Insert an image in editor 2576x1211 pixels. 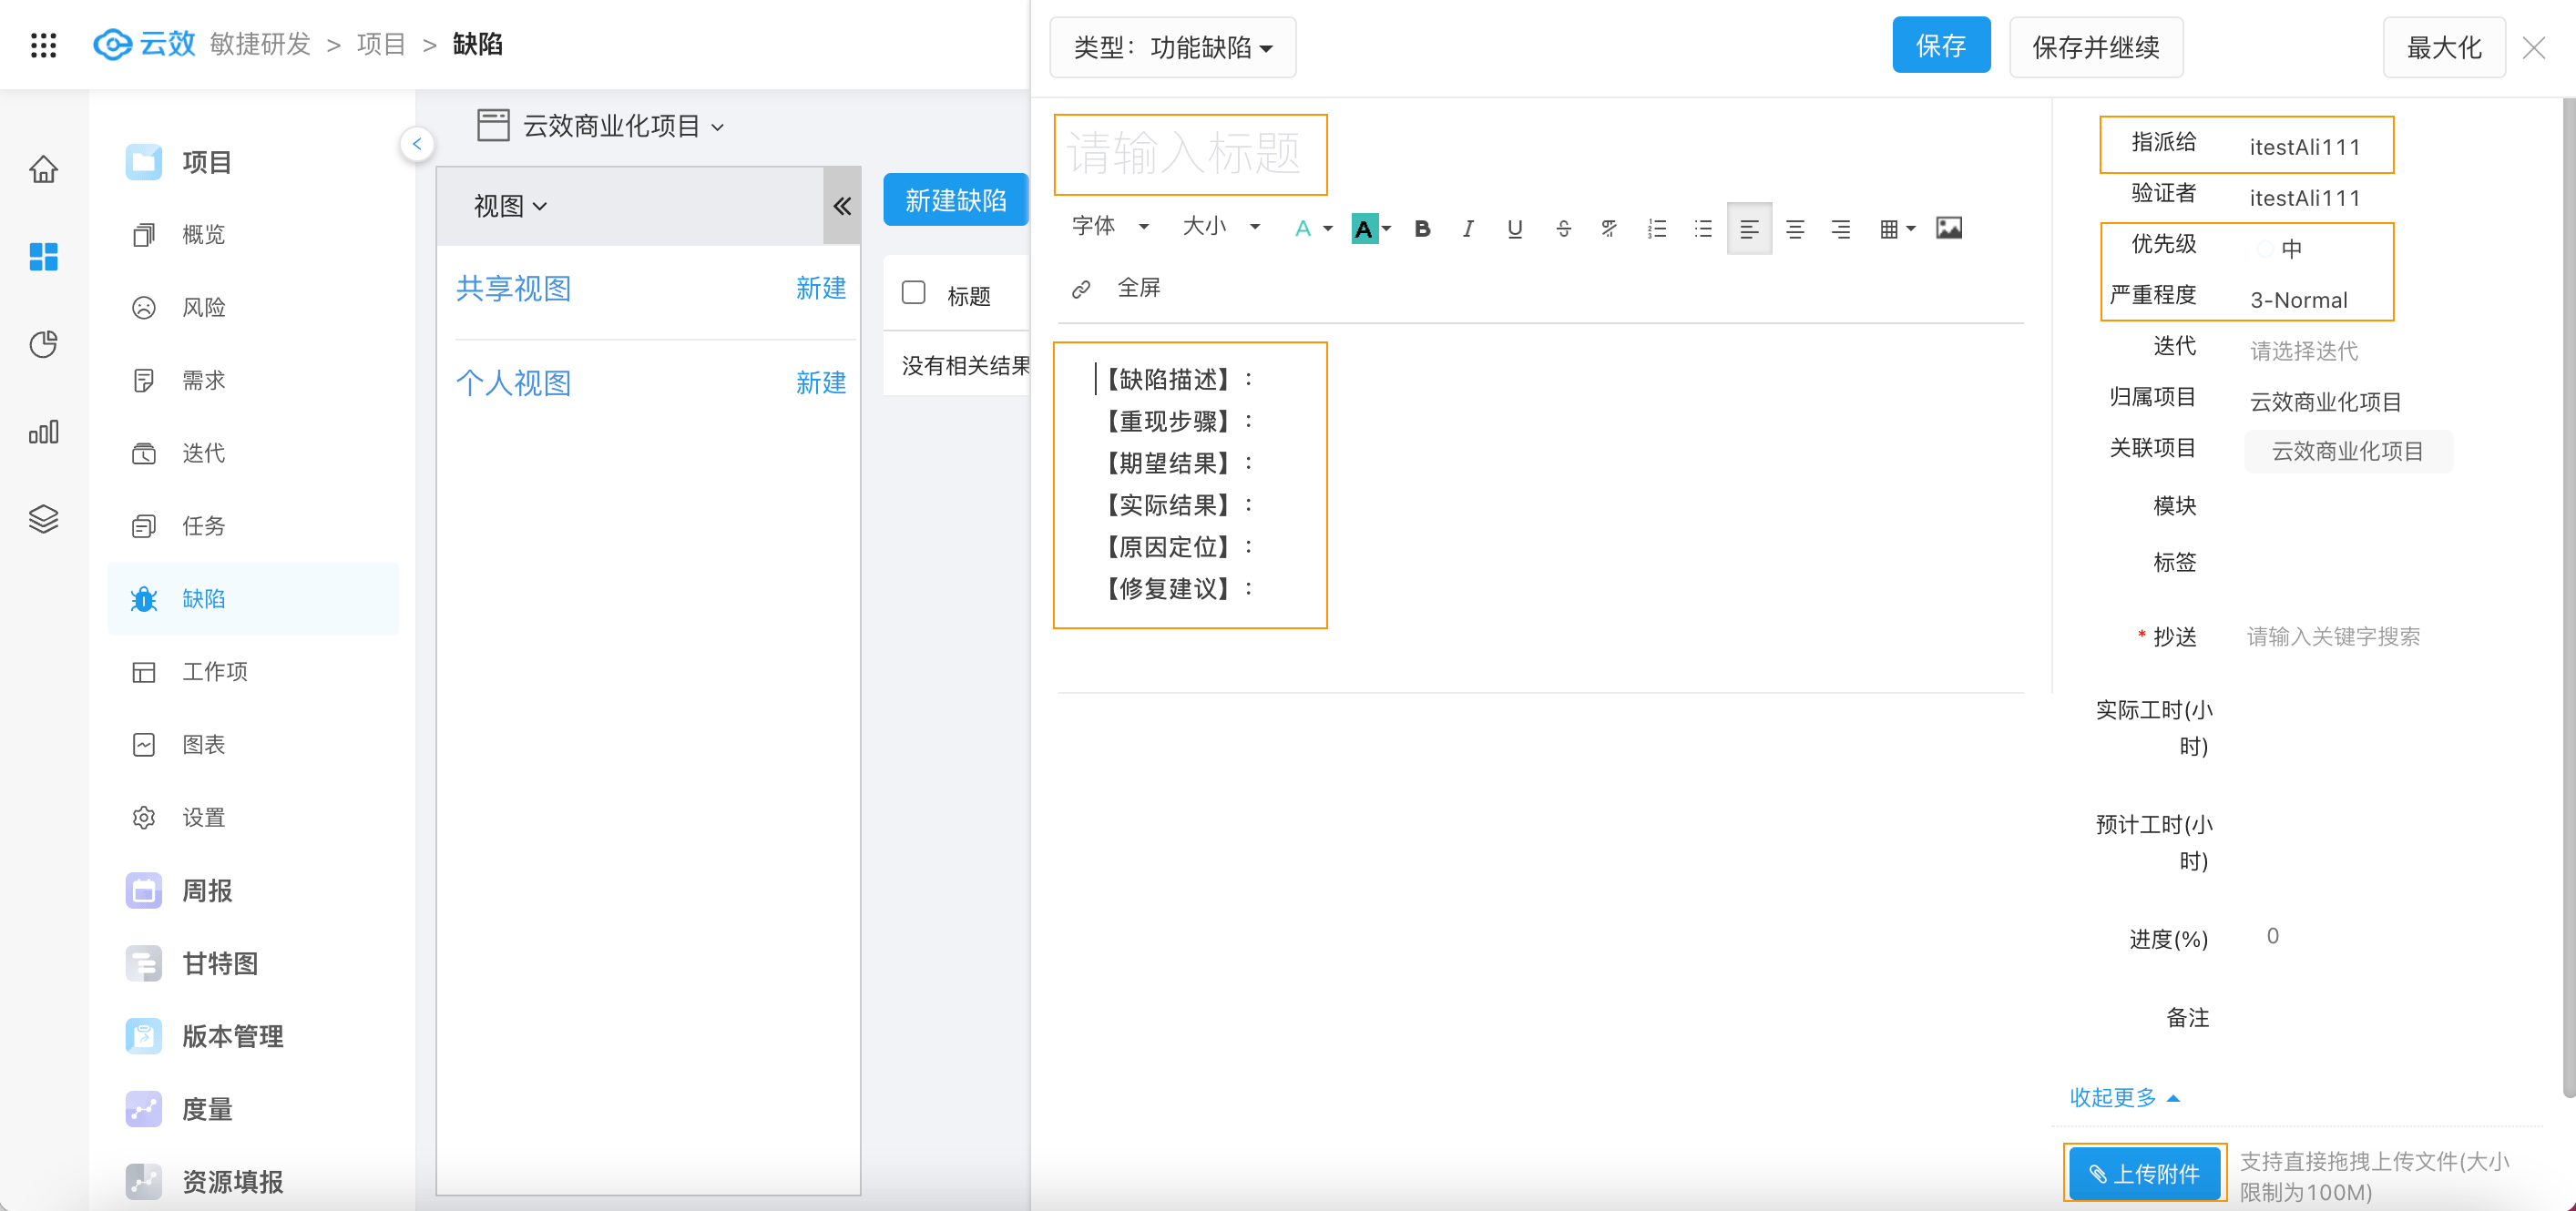pyautogui.click(x=1949, y=228)
